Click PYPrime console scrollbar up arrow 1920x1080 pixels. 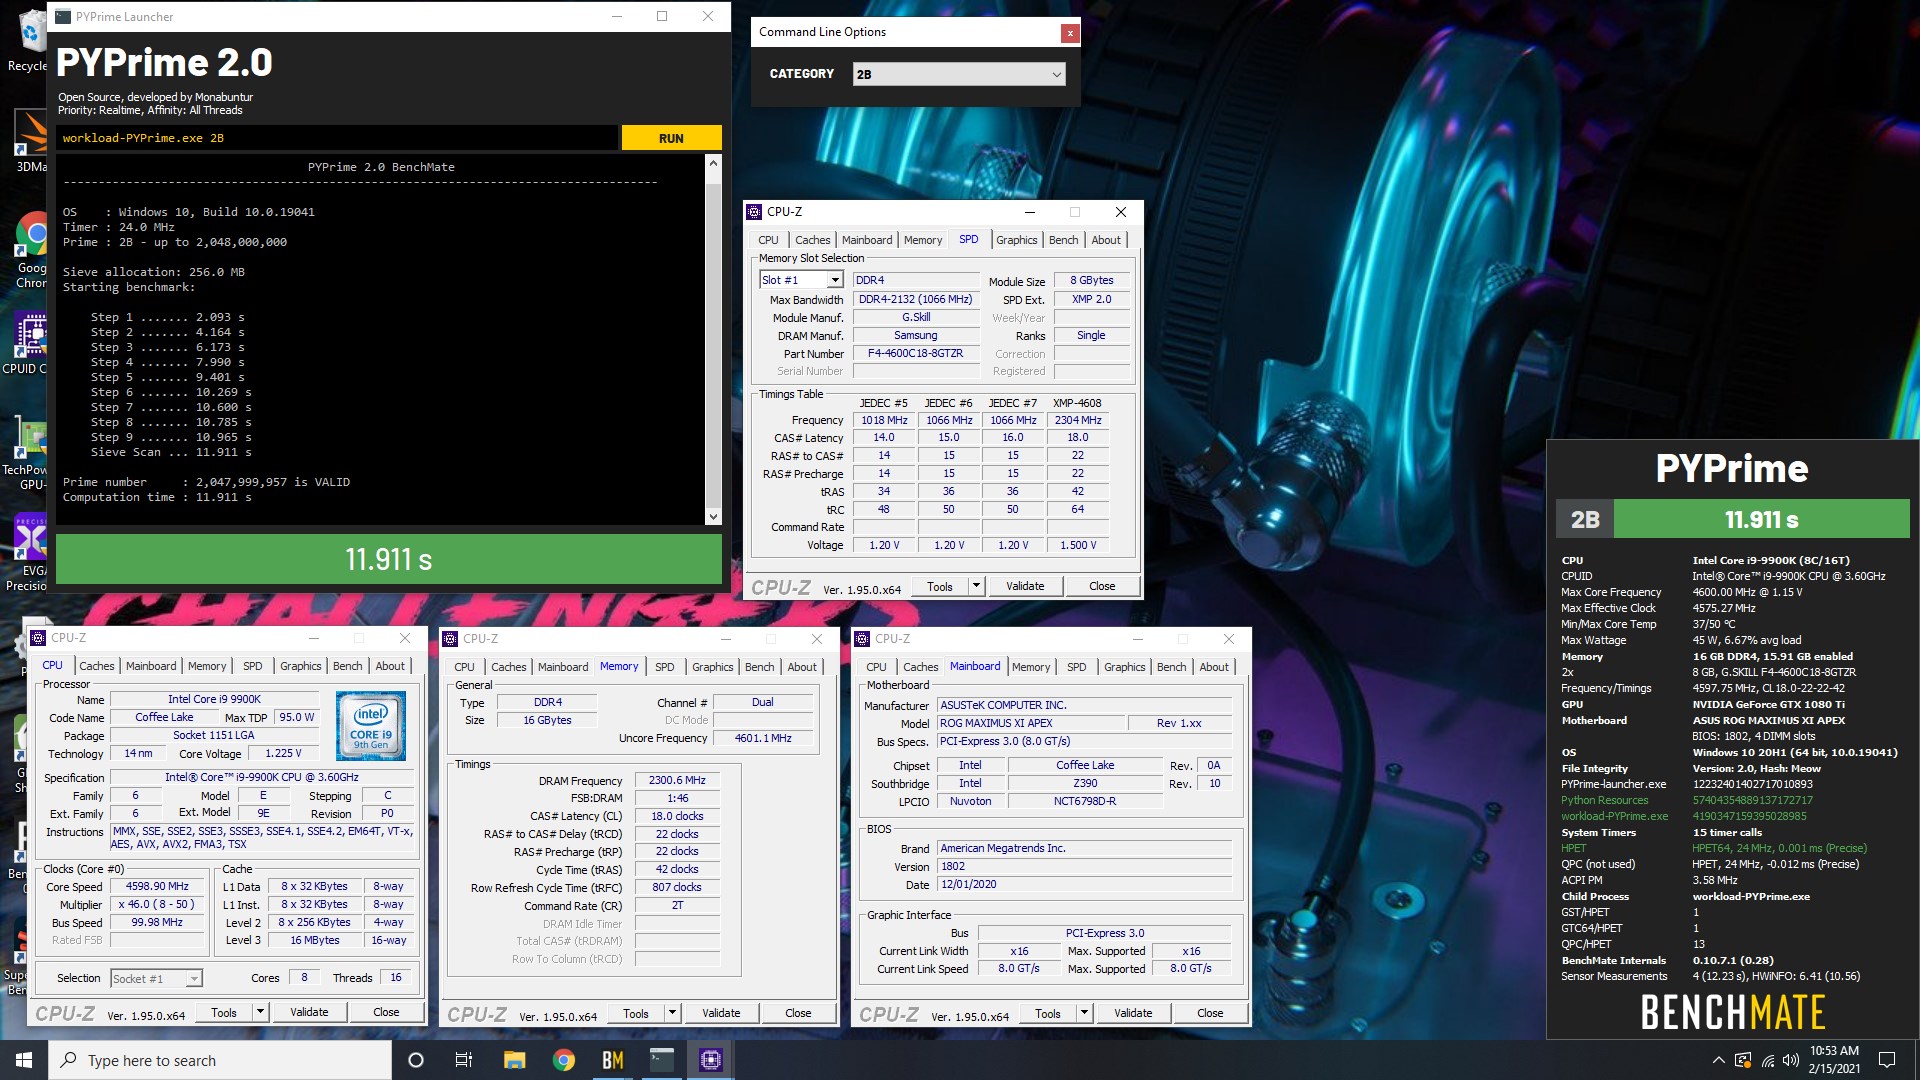[713, 163]
